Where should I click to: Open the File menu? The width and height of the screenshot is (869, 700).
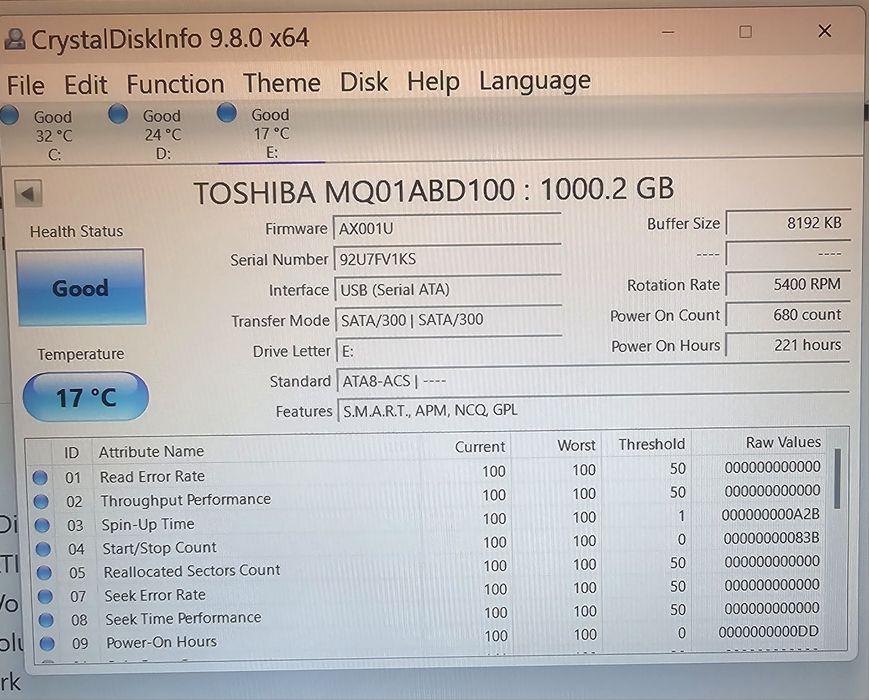(25, 86)
